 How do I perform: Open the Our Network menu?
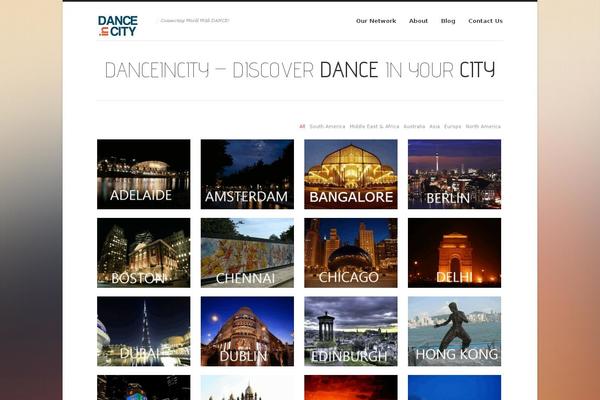[376, 21]
